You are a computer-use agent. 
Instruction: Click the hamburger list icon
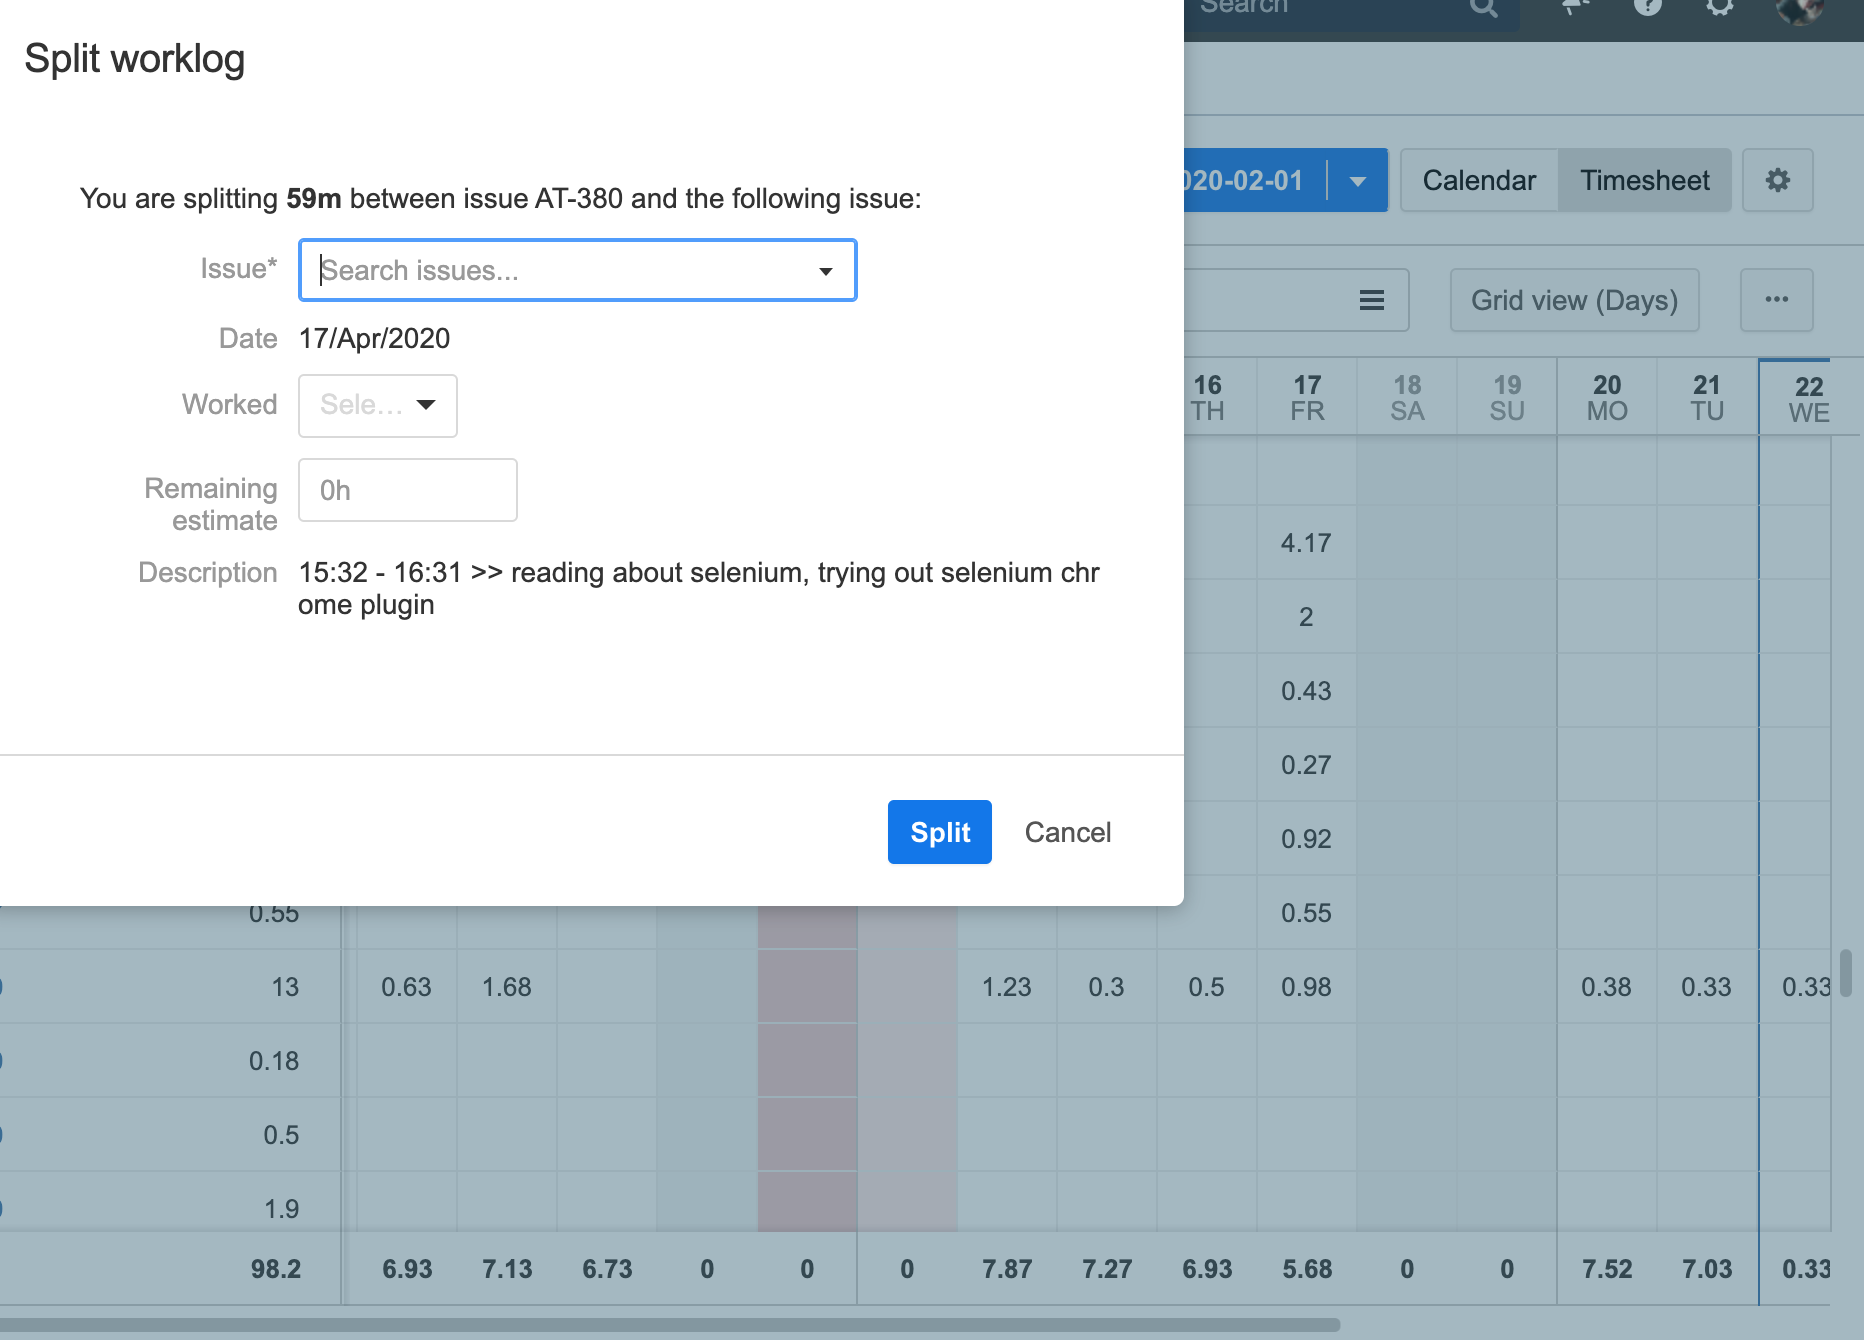tap(1371, 300)
